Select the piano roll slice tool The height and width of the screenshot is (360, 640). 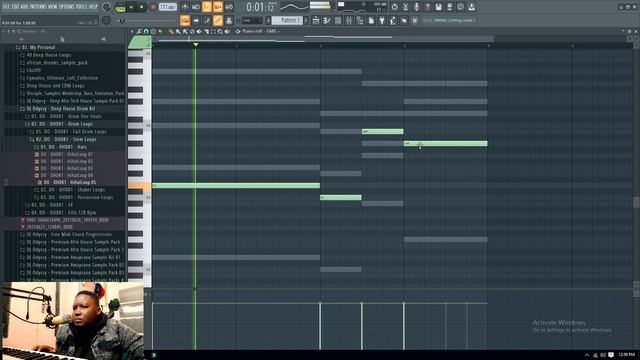(206, 31)
